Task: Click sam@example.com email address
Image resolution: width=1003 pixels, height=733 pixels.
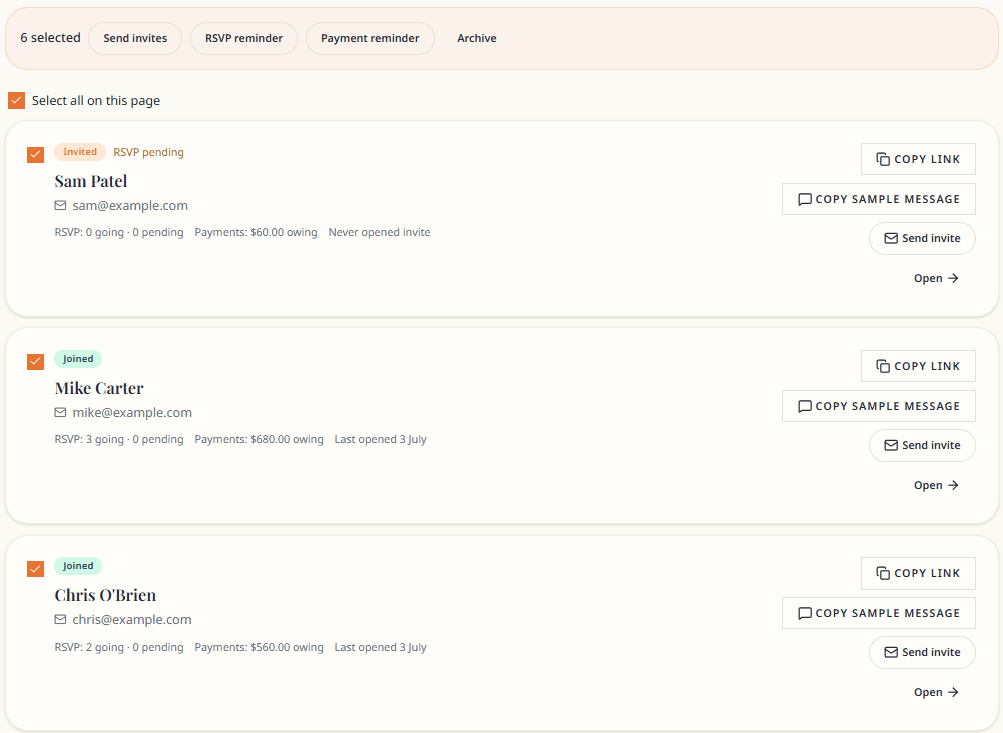Action: (x=130, y=205)
